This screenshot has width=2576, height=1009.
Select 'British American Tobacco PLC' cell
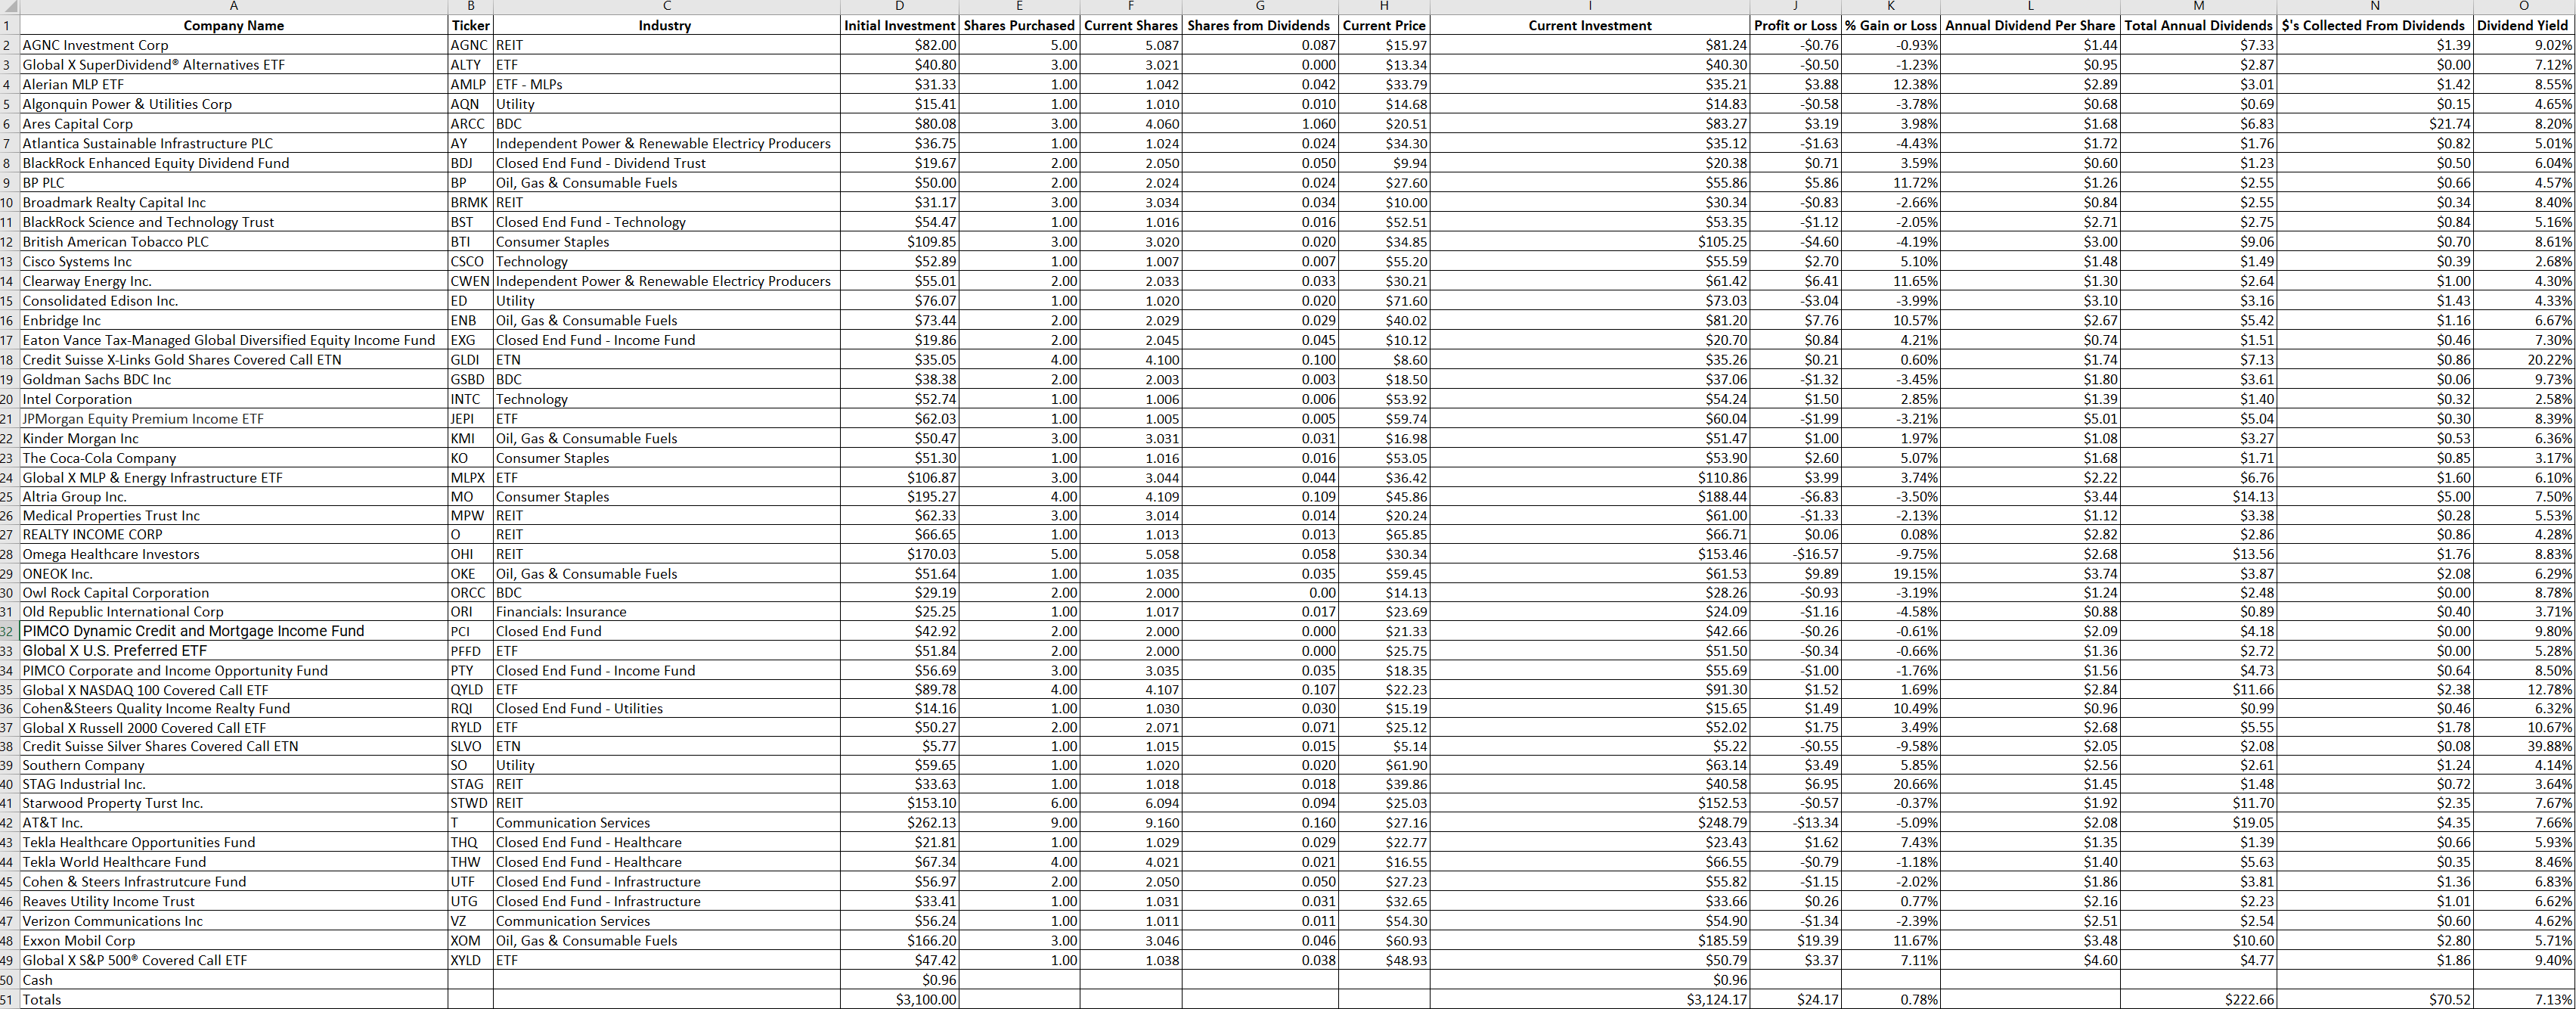tap(233, 242)
